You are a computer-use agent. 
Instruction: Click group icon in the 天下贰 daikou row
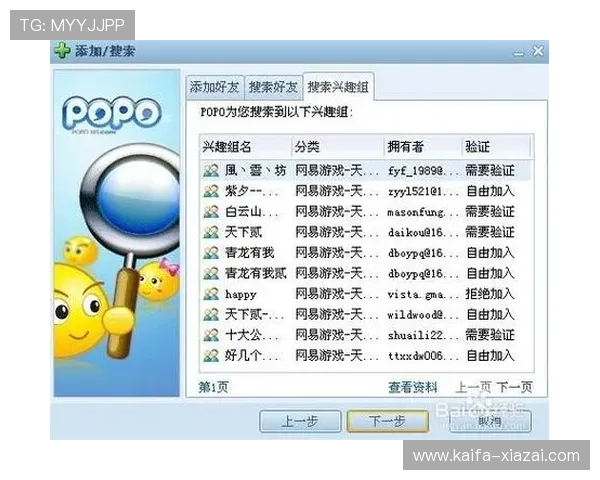211,232
